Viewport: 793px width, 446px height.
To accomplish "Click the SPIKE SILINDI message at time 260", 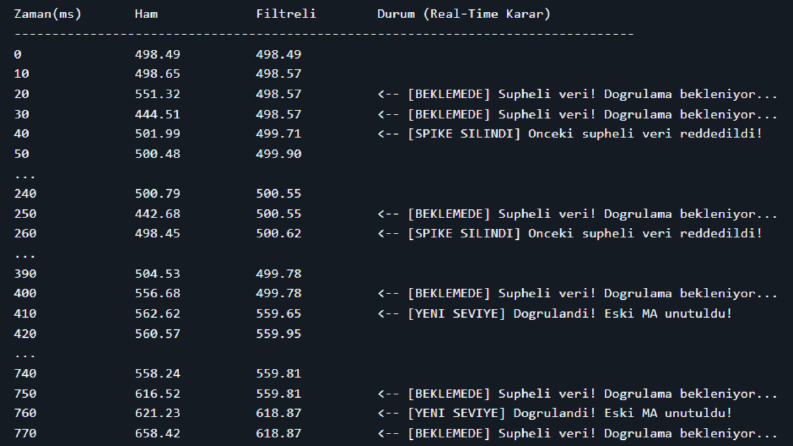I will pos(569,234).
